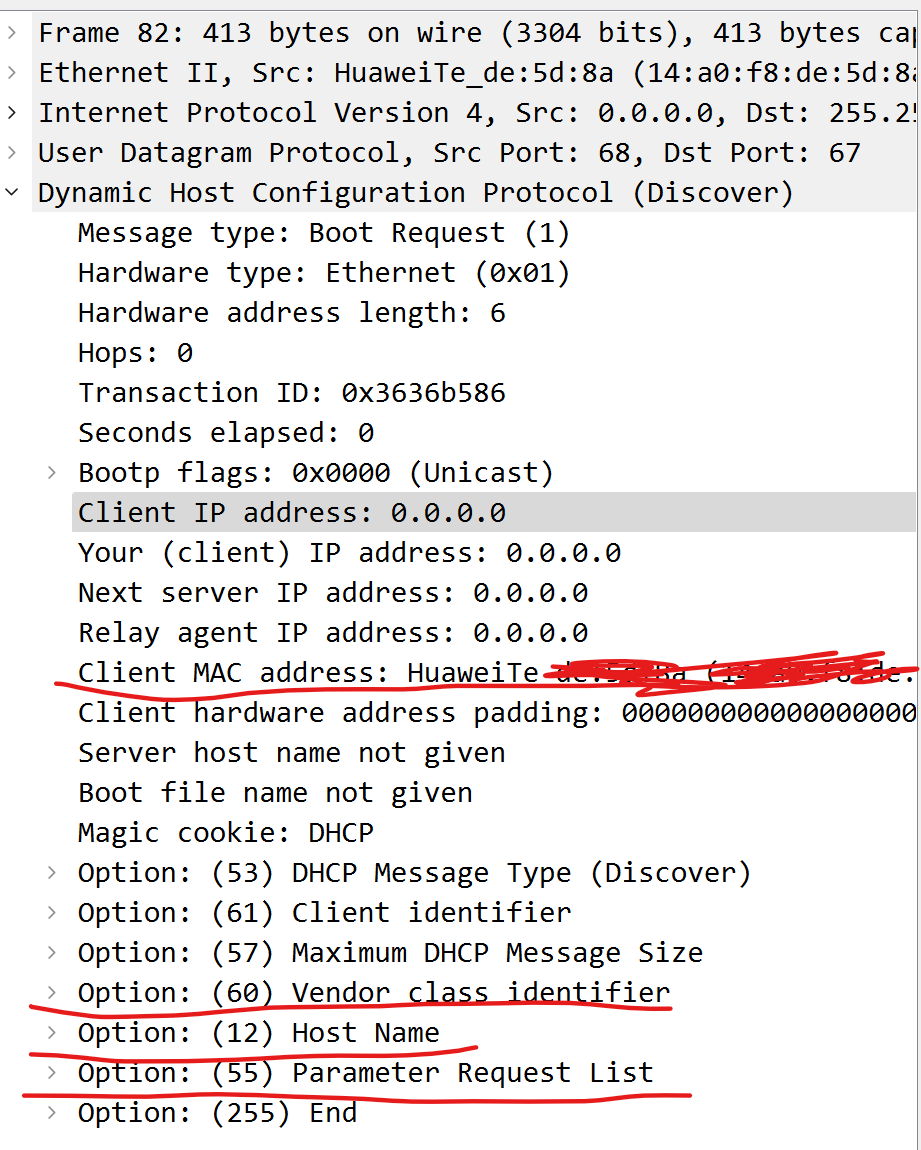This screenshot has height=1150, width=921.
Task: Expand Option 55 Parameter Request List
Action: pyautogui.click(x=52, y=1073)
